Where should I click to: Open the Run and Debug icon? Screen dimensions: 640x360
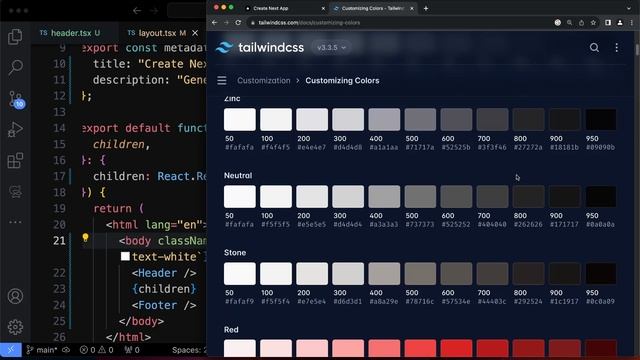tap(15, 130)
